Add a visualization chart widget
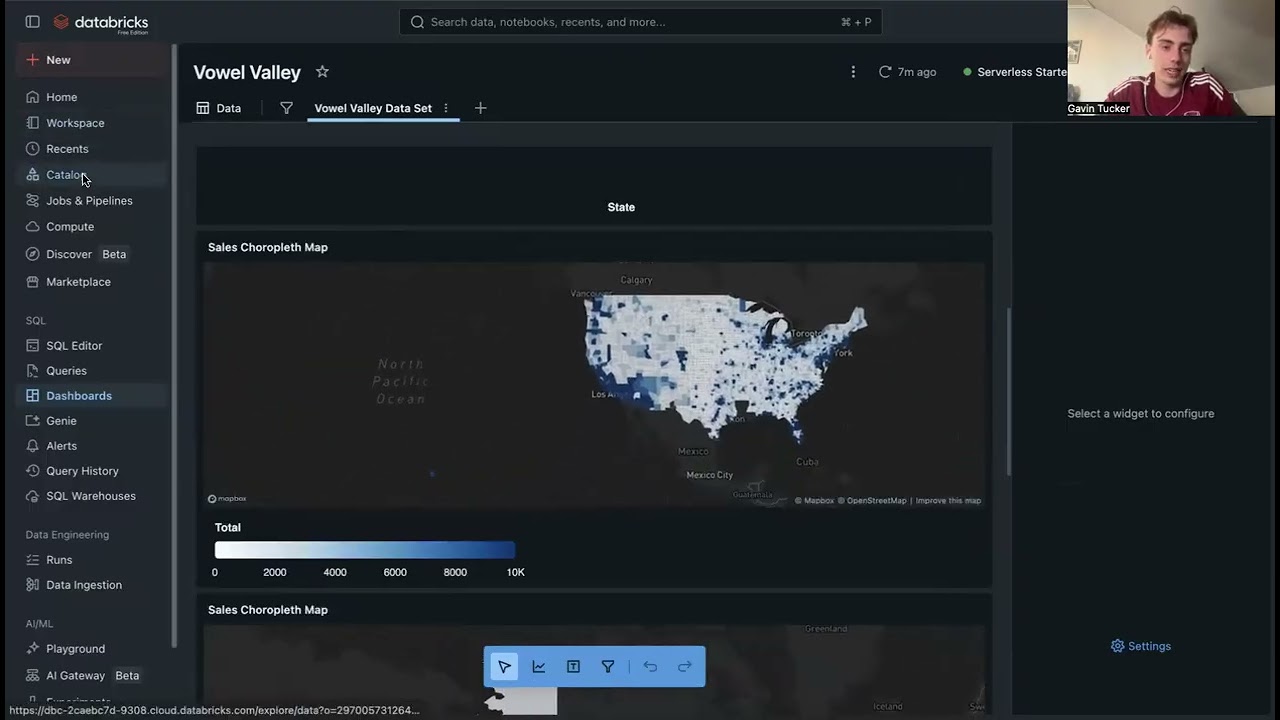Image resolution: width=1280 pixels, height=720 pixels. tap(539, 667)
